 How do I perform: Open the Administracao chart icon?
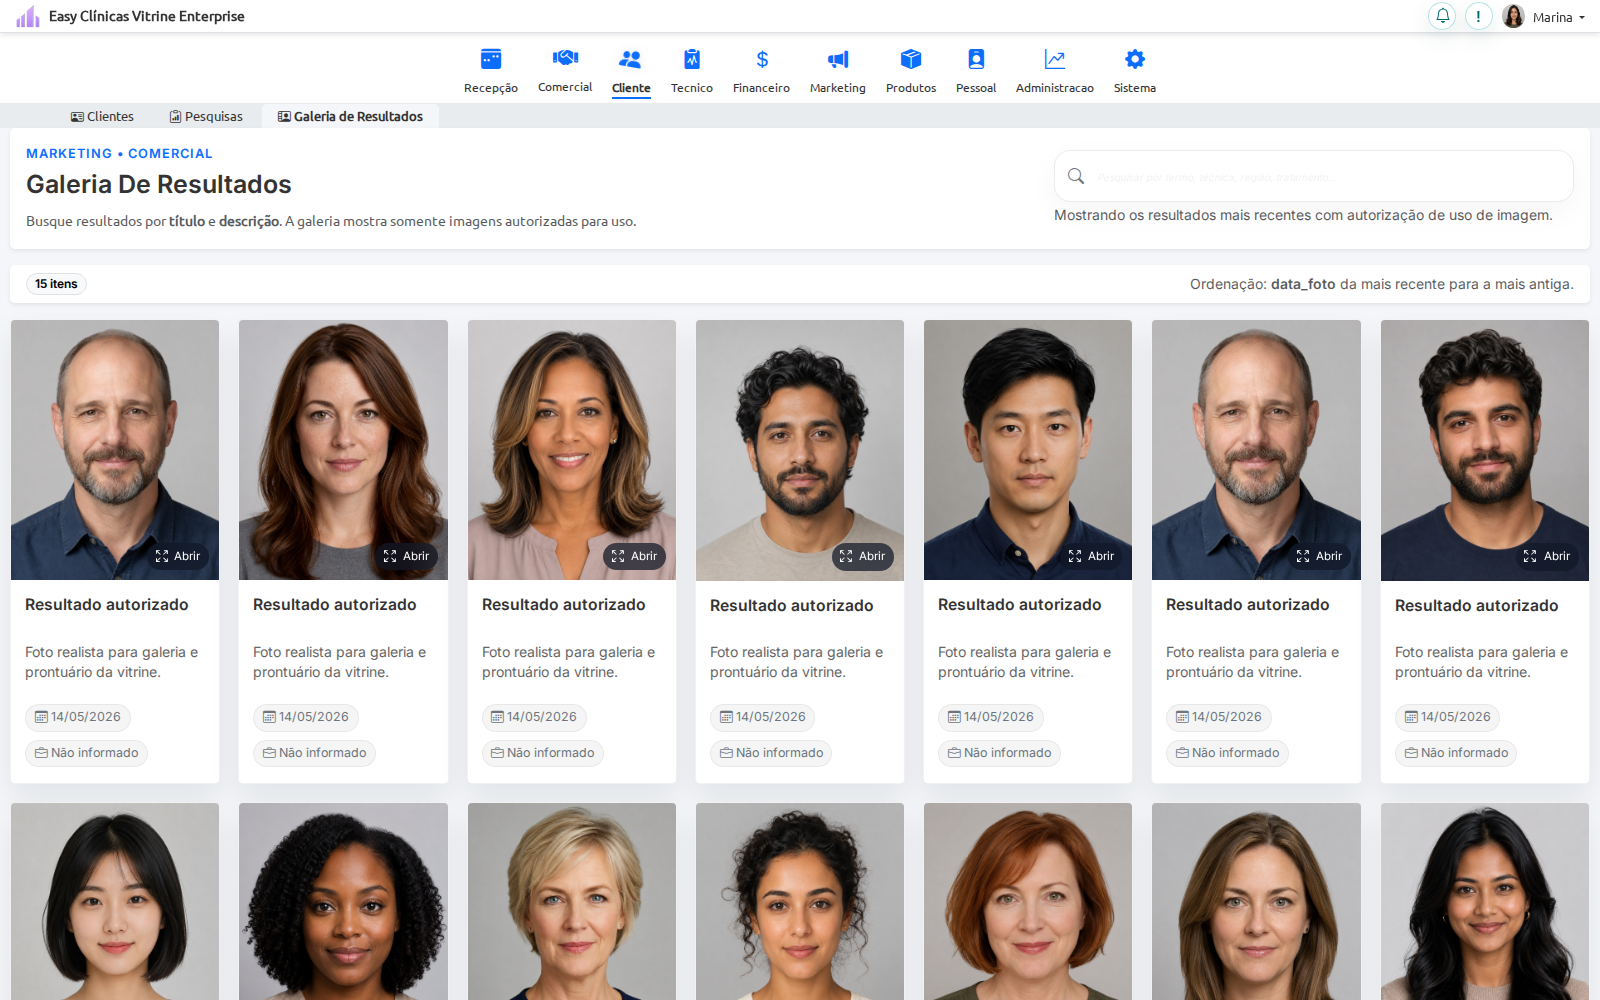pyautogui.click(x=1055, y=59)
